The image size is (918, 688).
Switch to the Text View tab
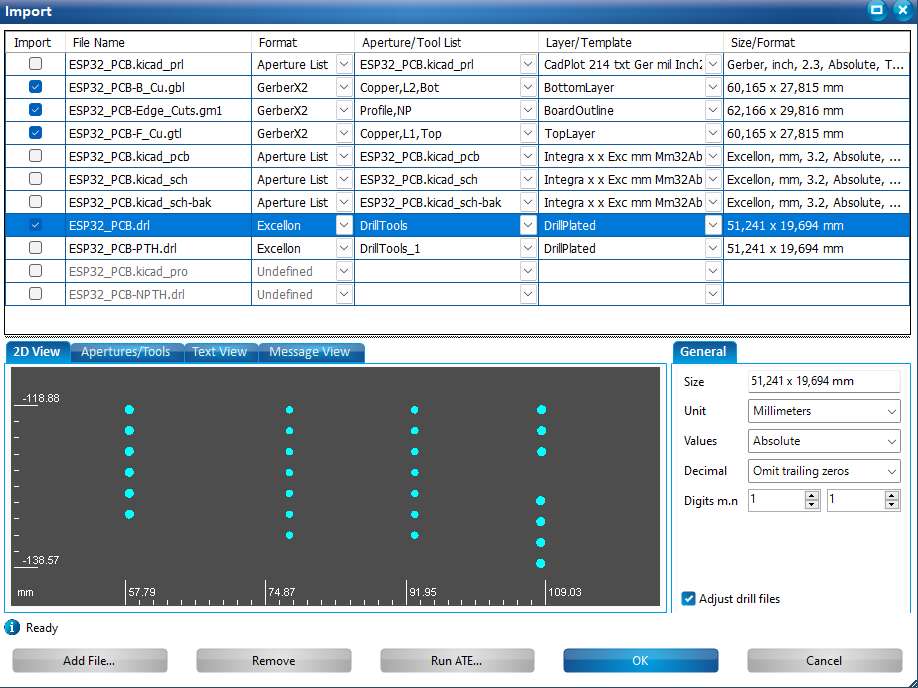pos(220,352)
